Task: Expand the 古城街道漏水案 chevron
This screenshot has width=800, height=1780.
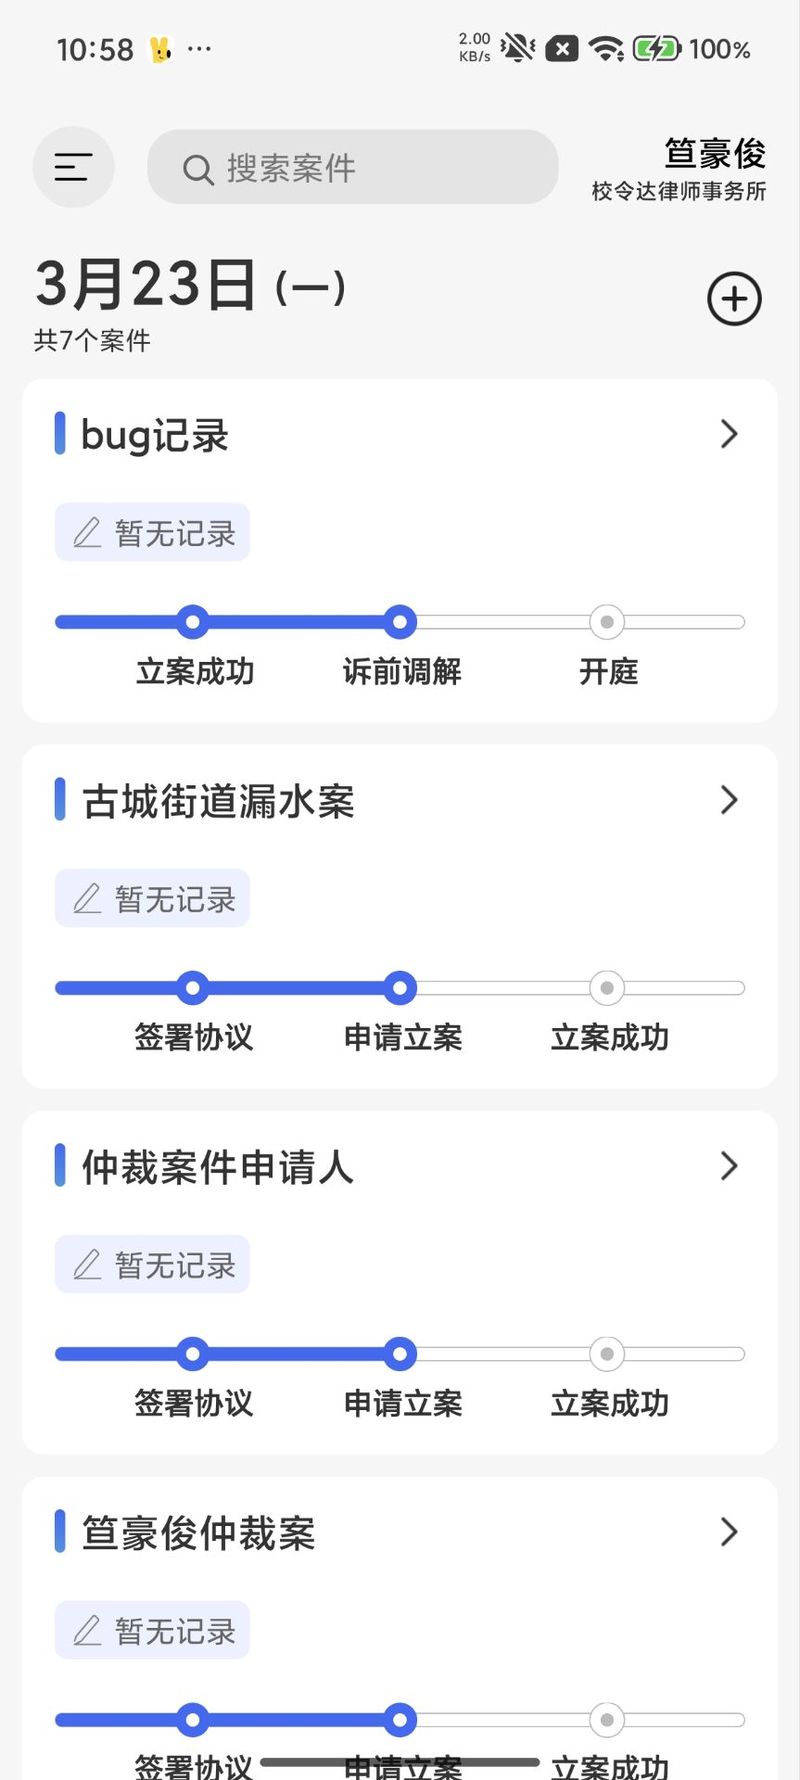Action: click(x=729, y=800)
